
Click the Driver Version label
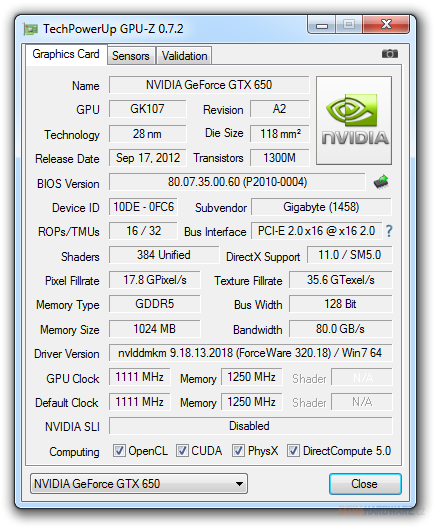67,354
